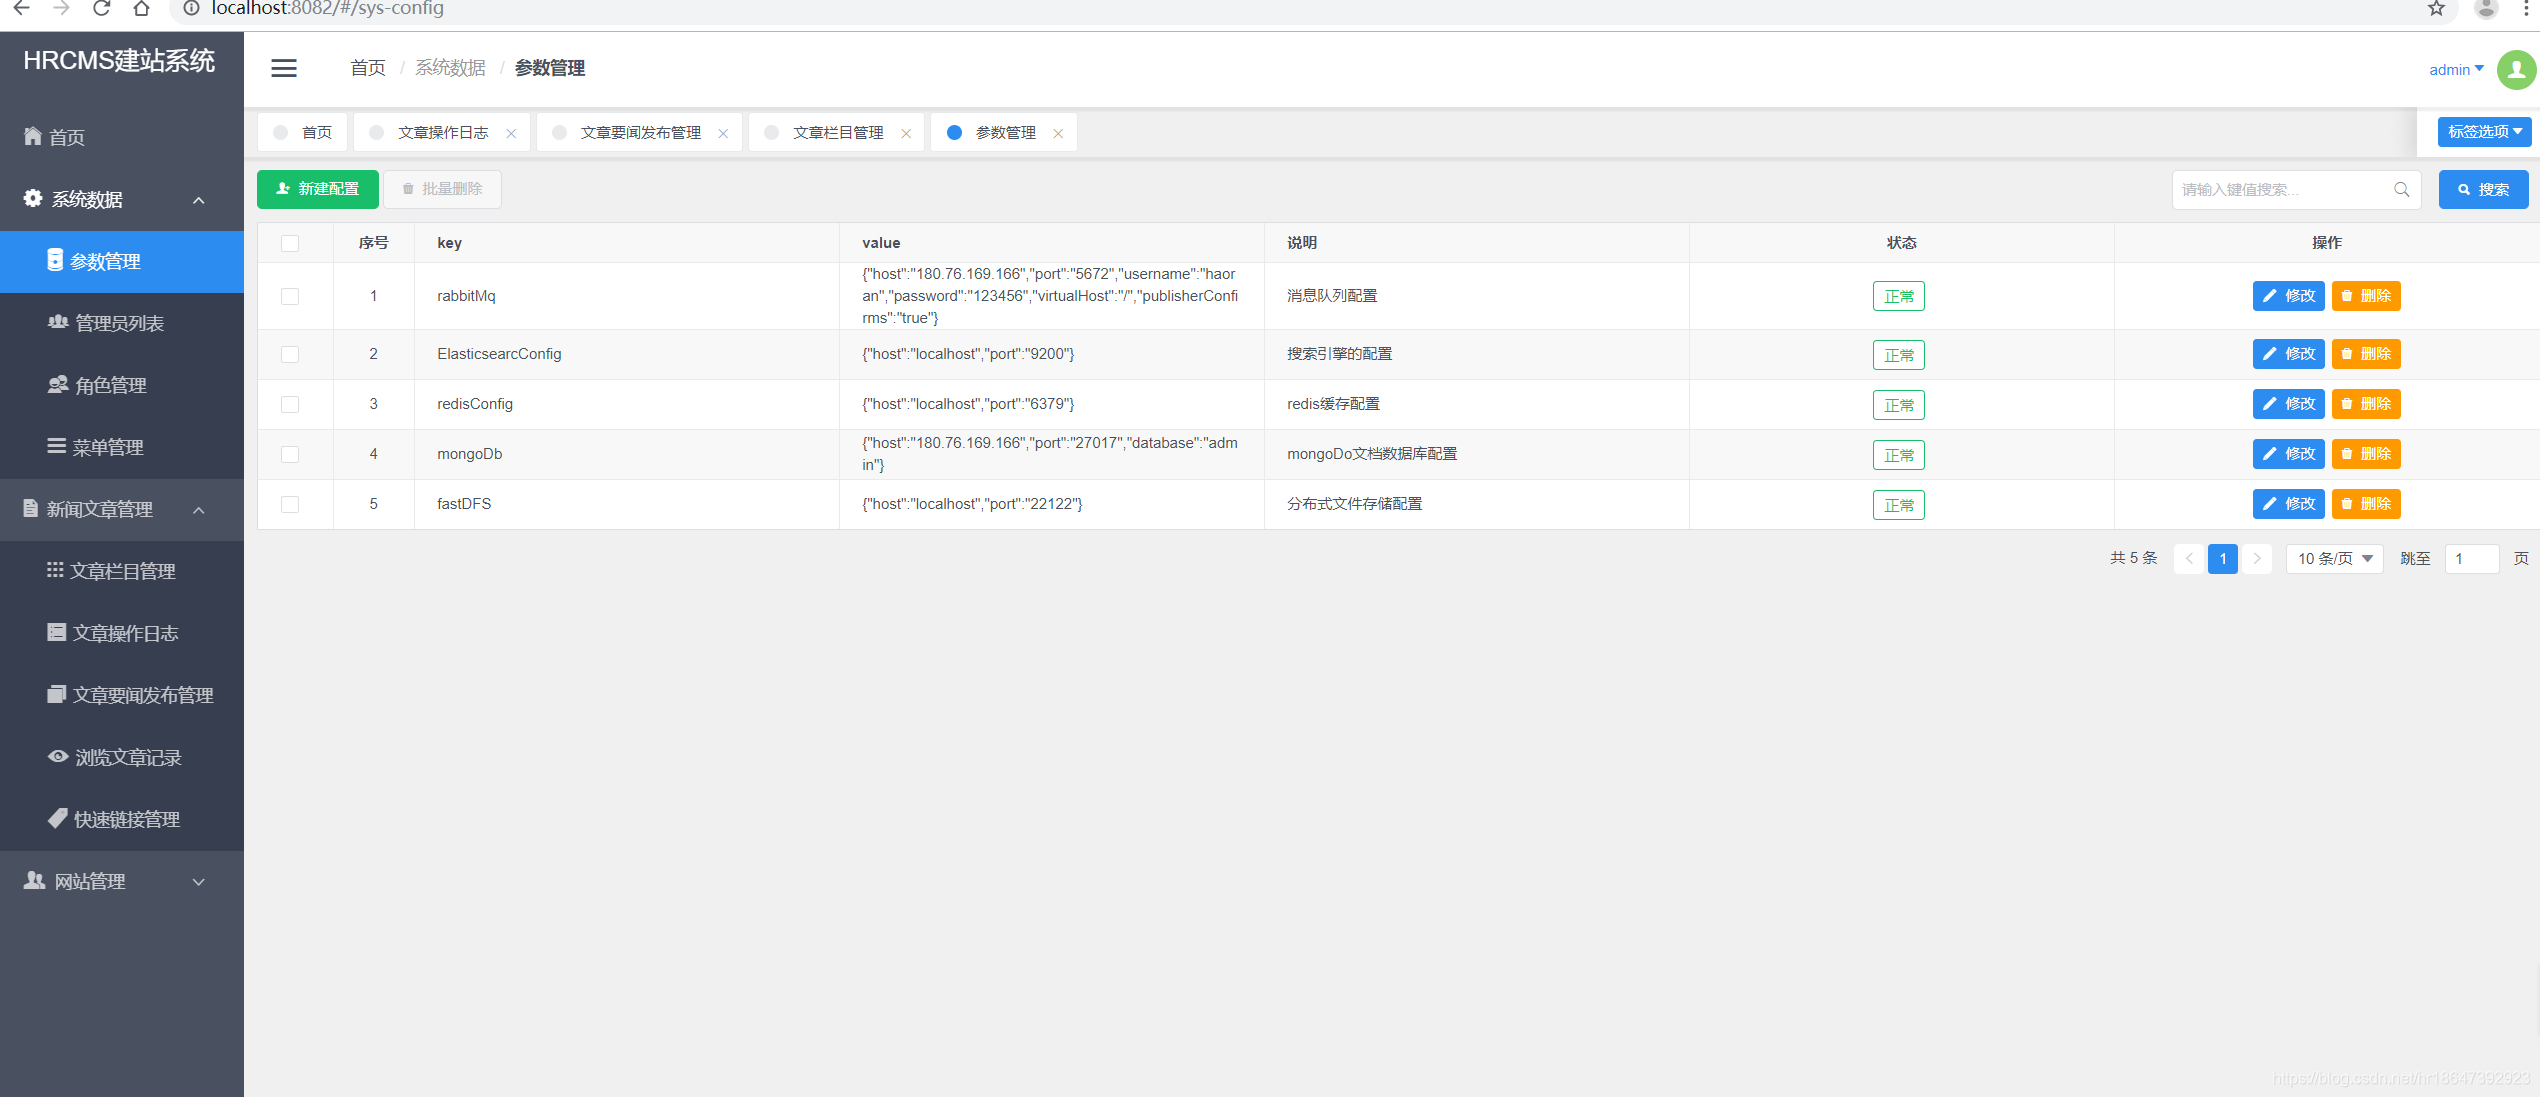Viewport: 2540px width, 1097px height.
Task: Bookmark page with the star icon
Action: (x=2436, y=8)
